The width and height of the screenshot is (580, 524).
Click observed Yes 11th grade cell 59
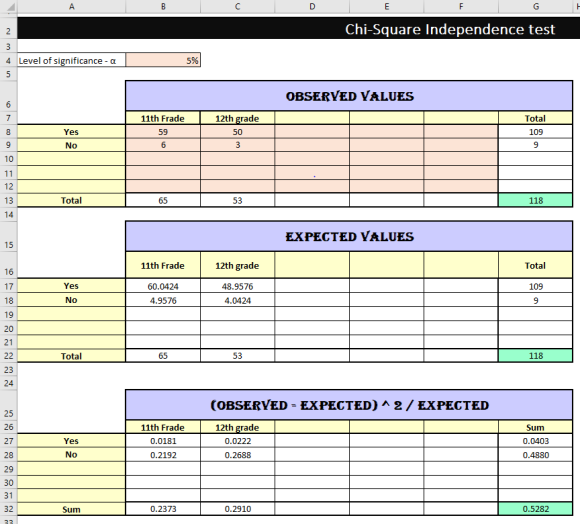point(163,132)
